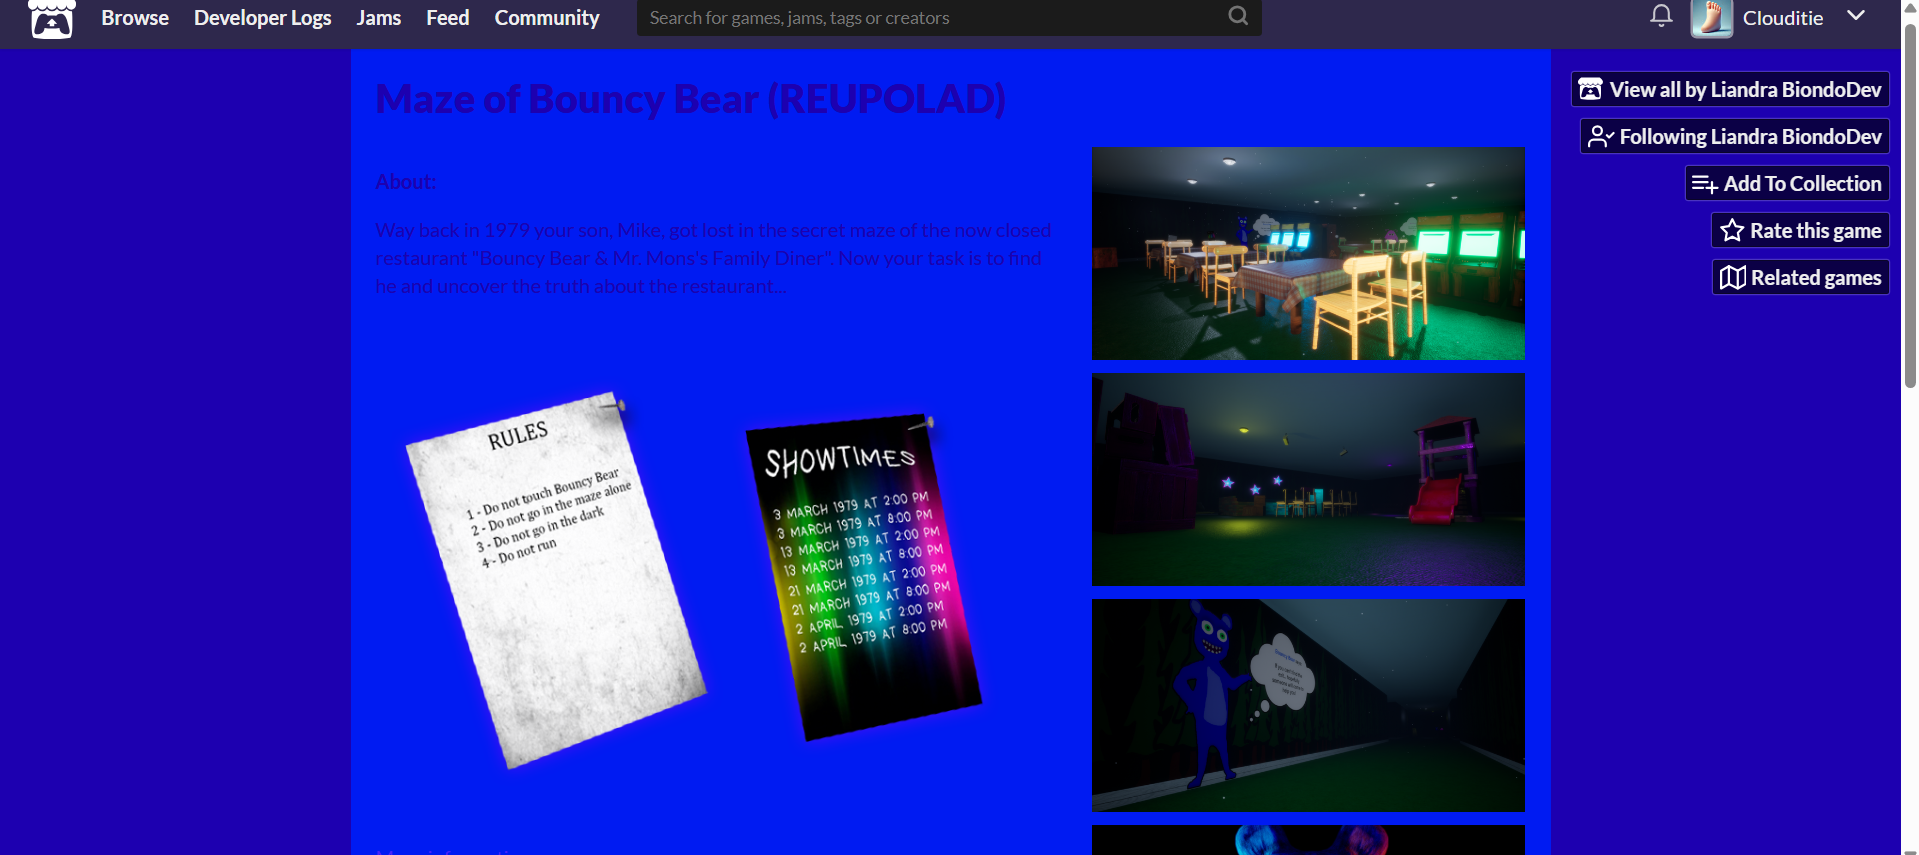Click Clouditie's profile avatar

click(x=1711, y=18)
